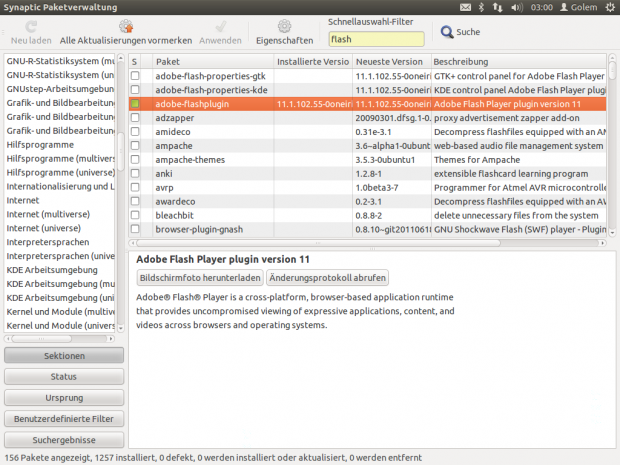Show the clock reading 03:00
This screenshot has height=465, width=620.
coord(541,7)
